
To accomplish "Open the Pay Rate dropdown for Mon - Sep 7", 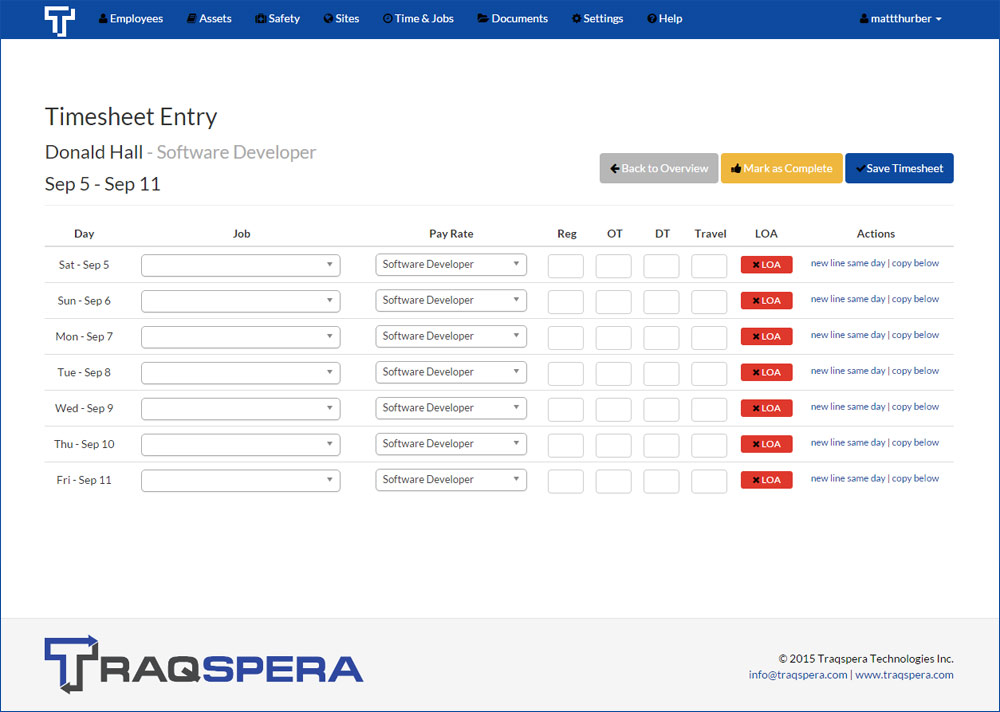I will (450, 336).
